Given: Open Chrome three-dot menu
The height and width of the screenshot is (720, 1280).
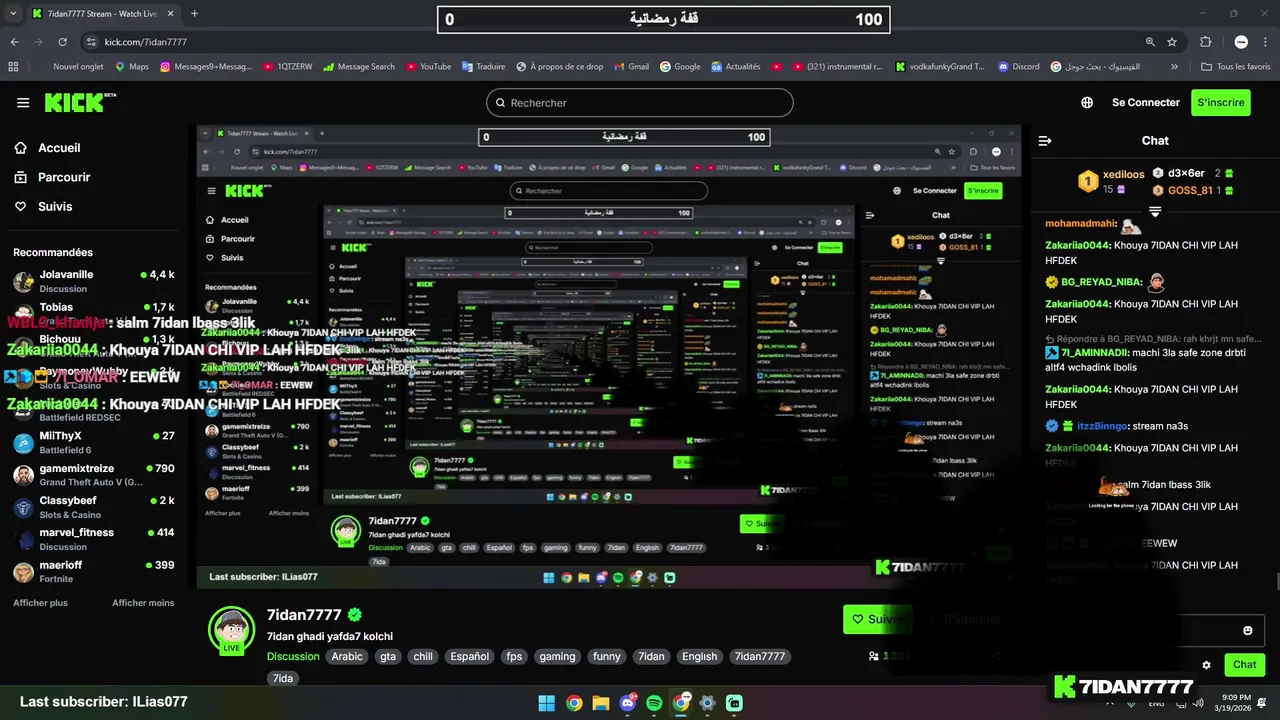Looking at the screenshot, I should click(x=1265, y=42).
